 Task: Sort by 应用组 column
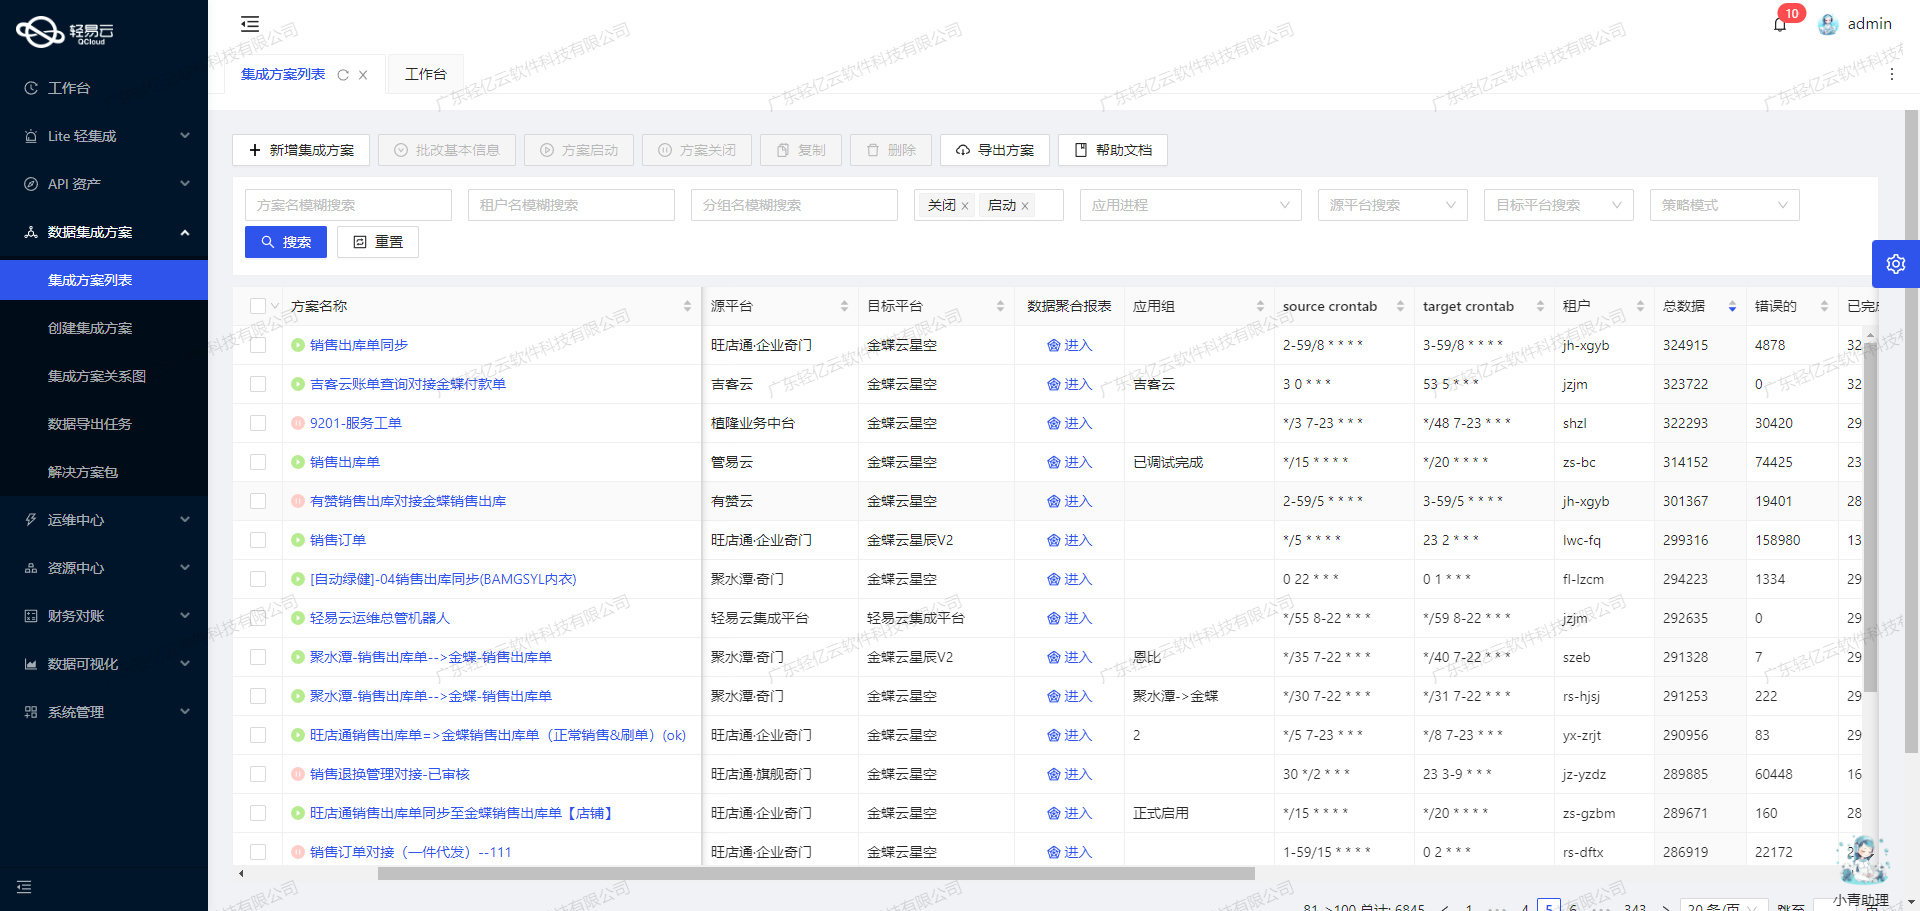point(1260,306)
